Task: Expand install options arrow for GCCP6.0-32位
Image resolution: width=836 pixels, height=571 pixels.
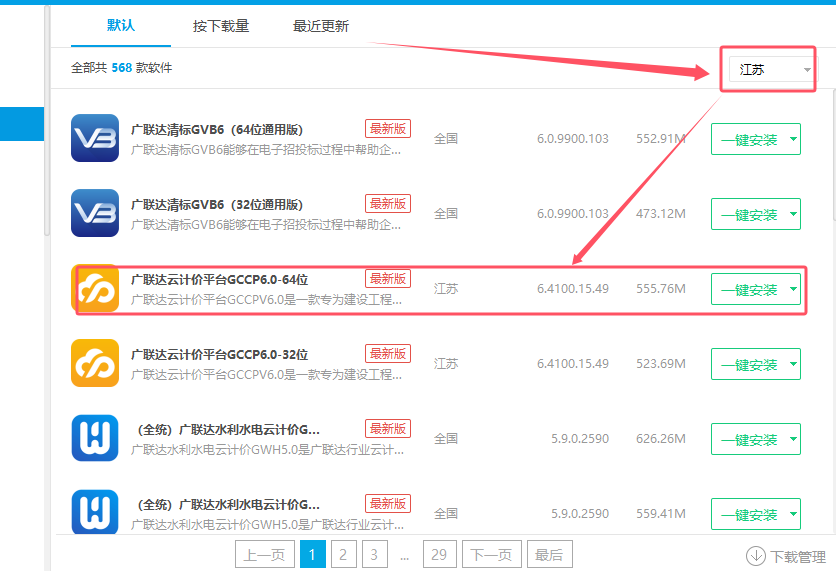Action: point(793,365)
